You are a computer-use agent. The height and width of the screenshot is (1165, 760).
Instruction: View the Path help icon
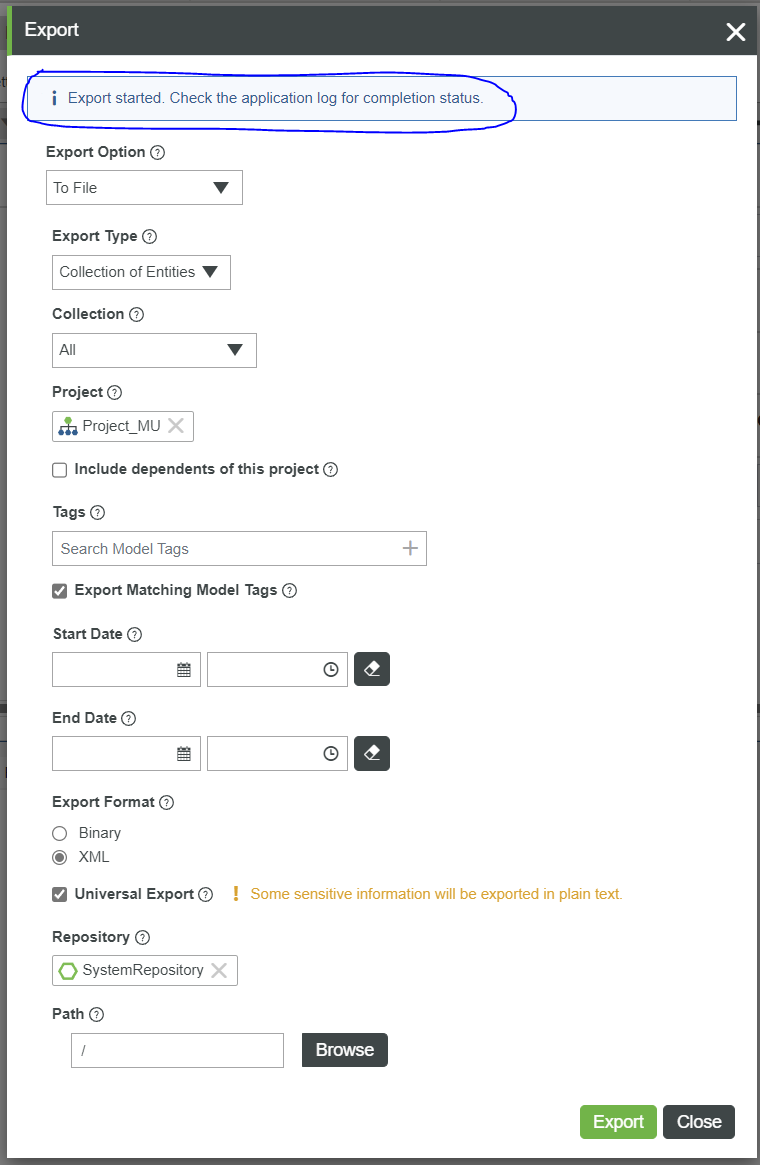97,1014
